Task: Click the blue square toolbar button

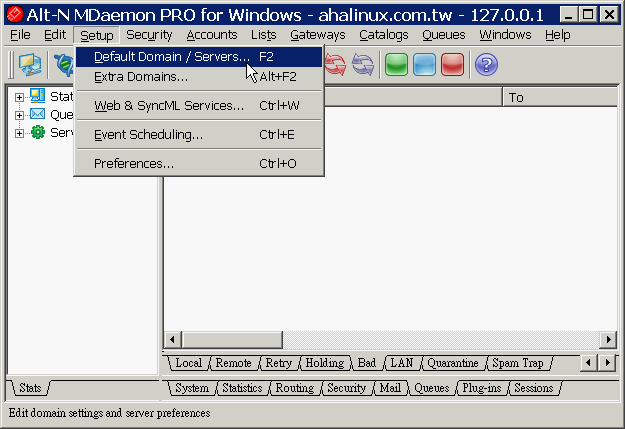Action: pos(425,65)
